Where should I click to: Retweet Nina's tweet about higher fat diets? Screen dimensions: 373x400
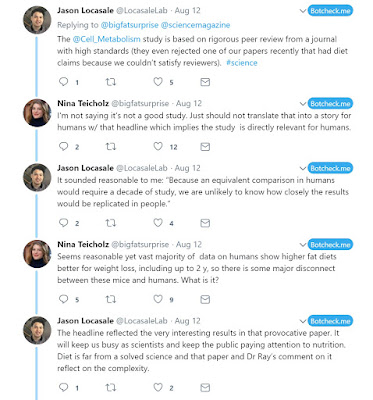pos(111,299)
